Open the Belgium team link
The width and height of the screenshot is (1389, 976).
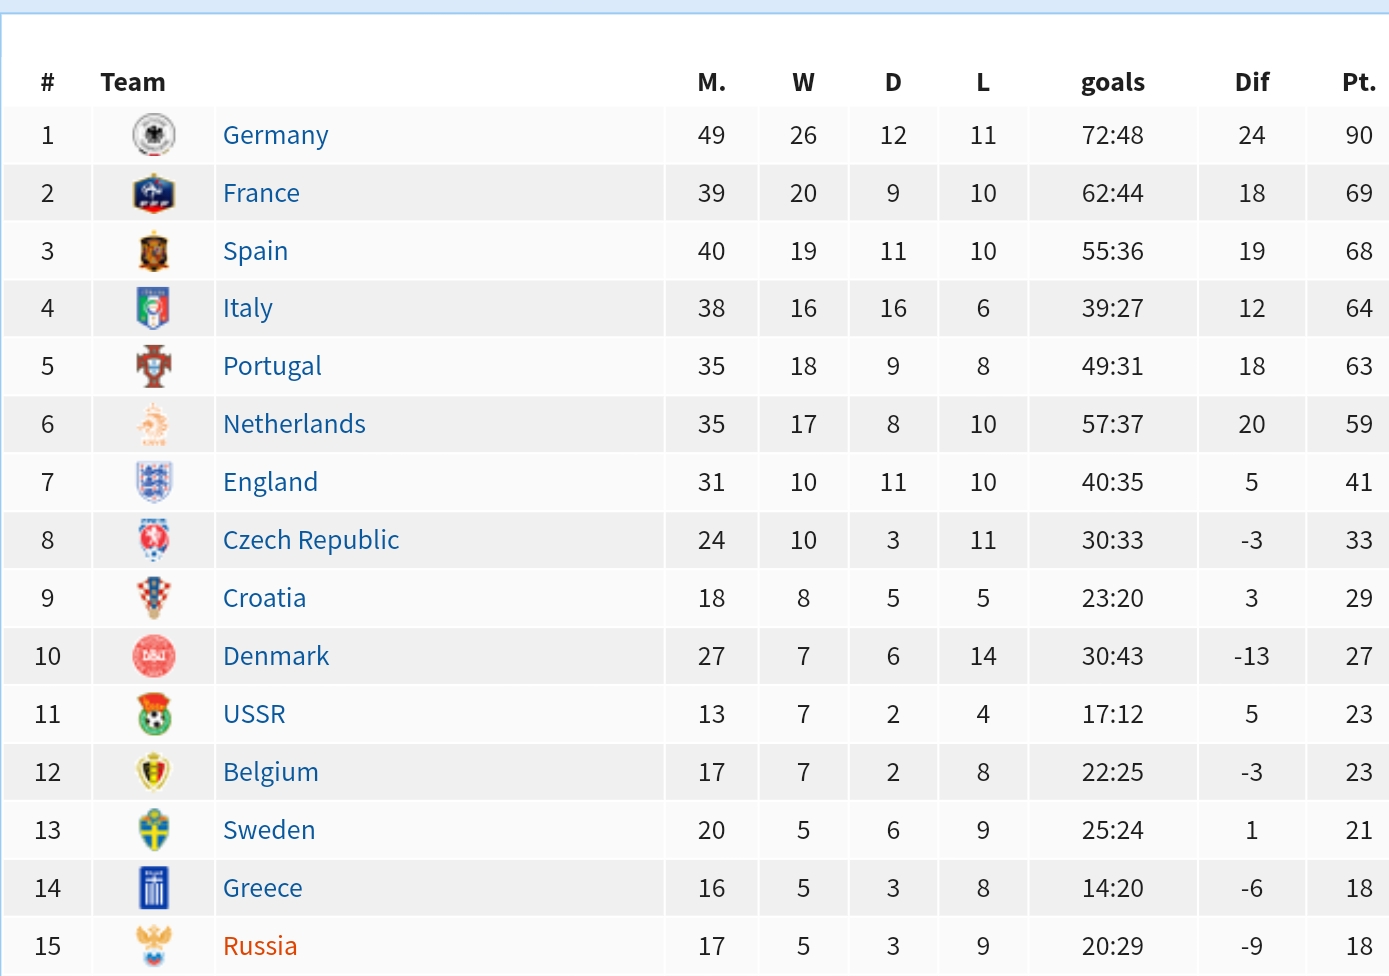click(x=270, y=772)
